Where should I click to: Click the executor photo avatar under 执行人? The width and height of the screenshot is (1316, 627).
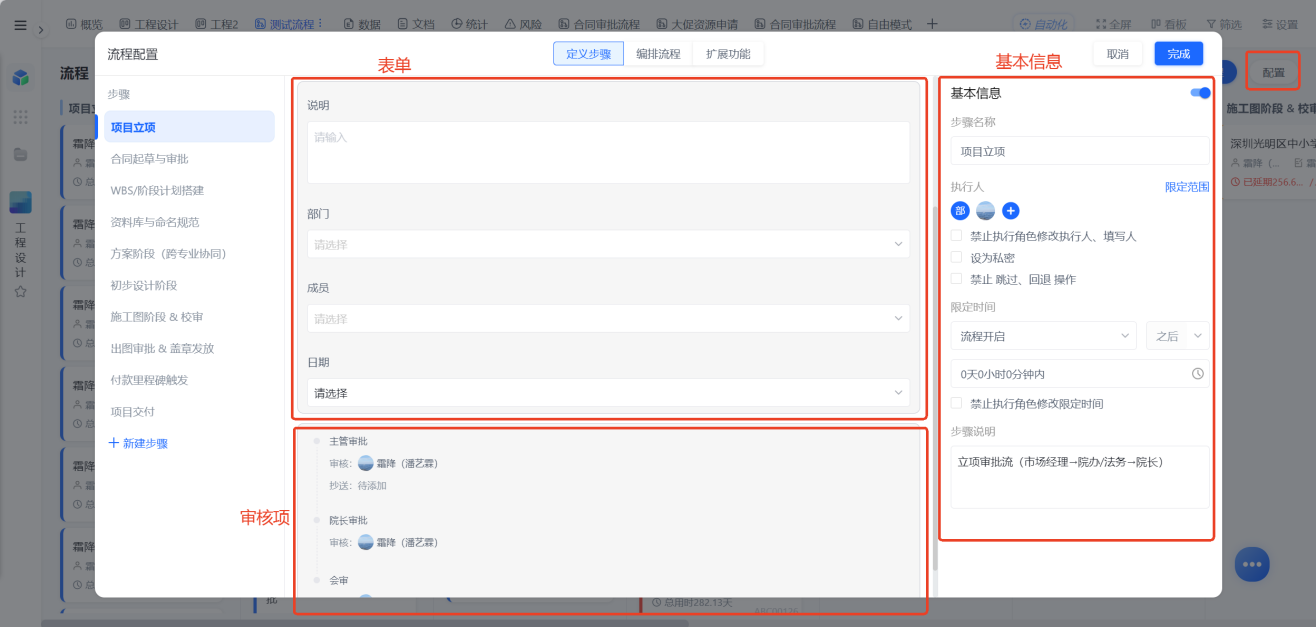click(985, 211)
